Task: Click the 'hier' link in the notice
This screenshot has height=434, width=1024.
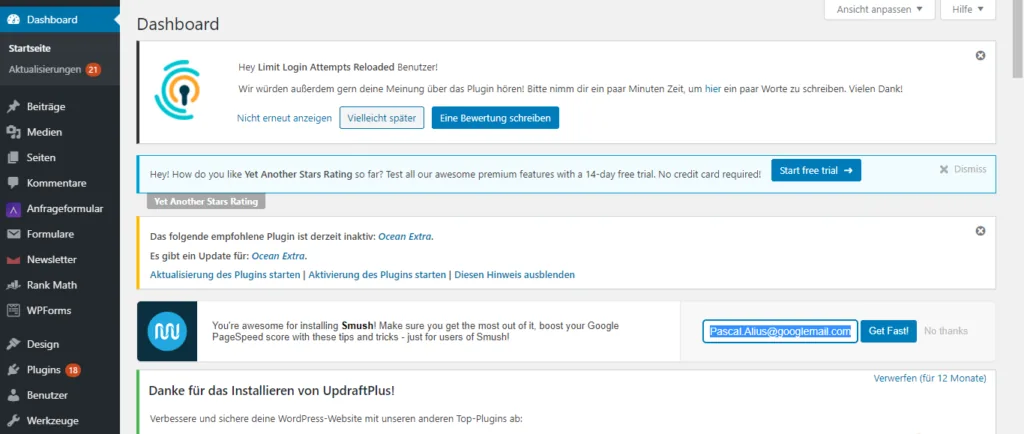Action: (x=712, y=88)
